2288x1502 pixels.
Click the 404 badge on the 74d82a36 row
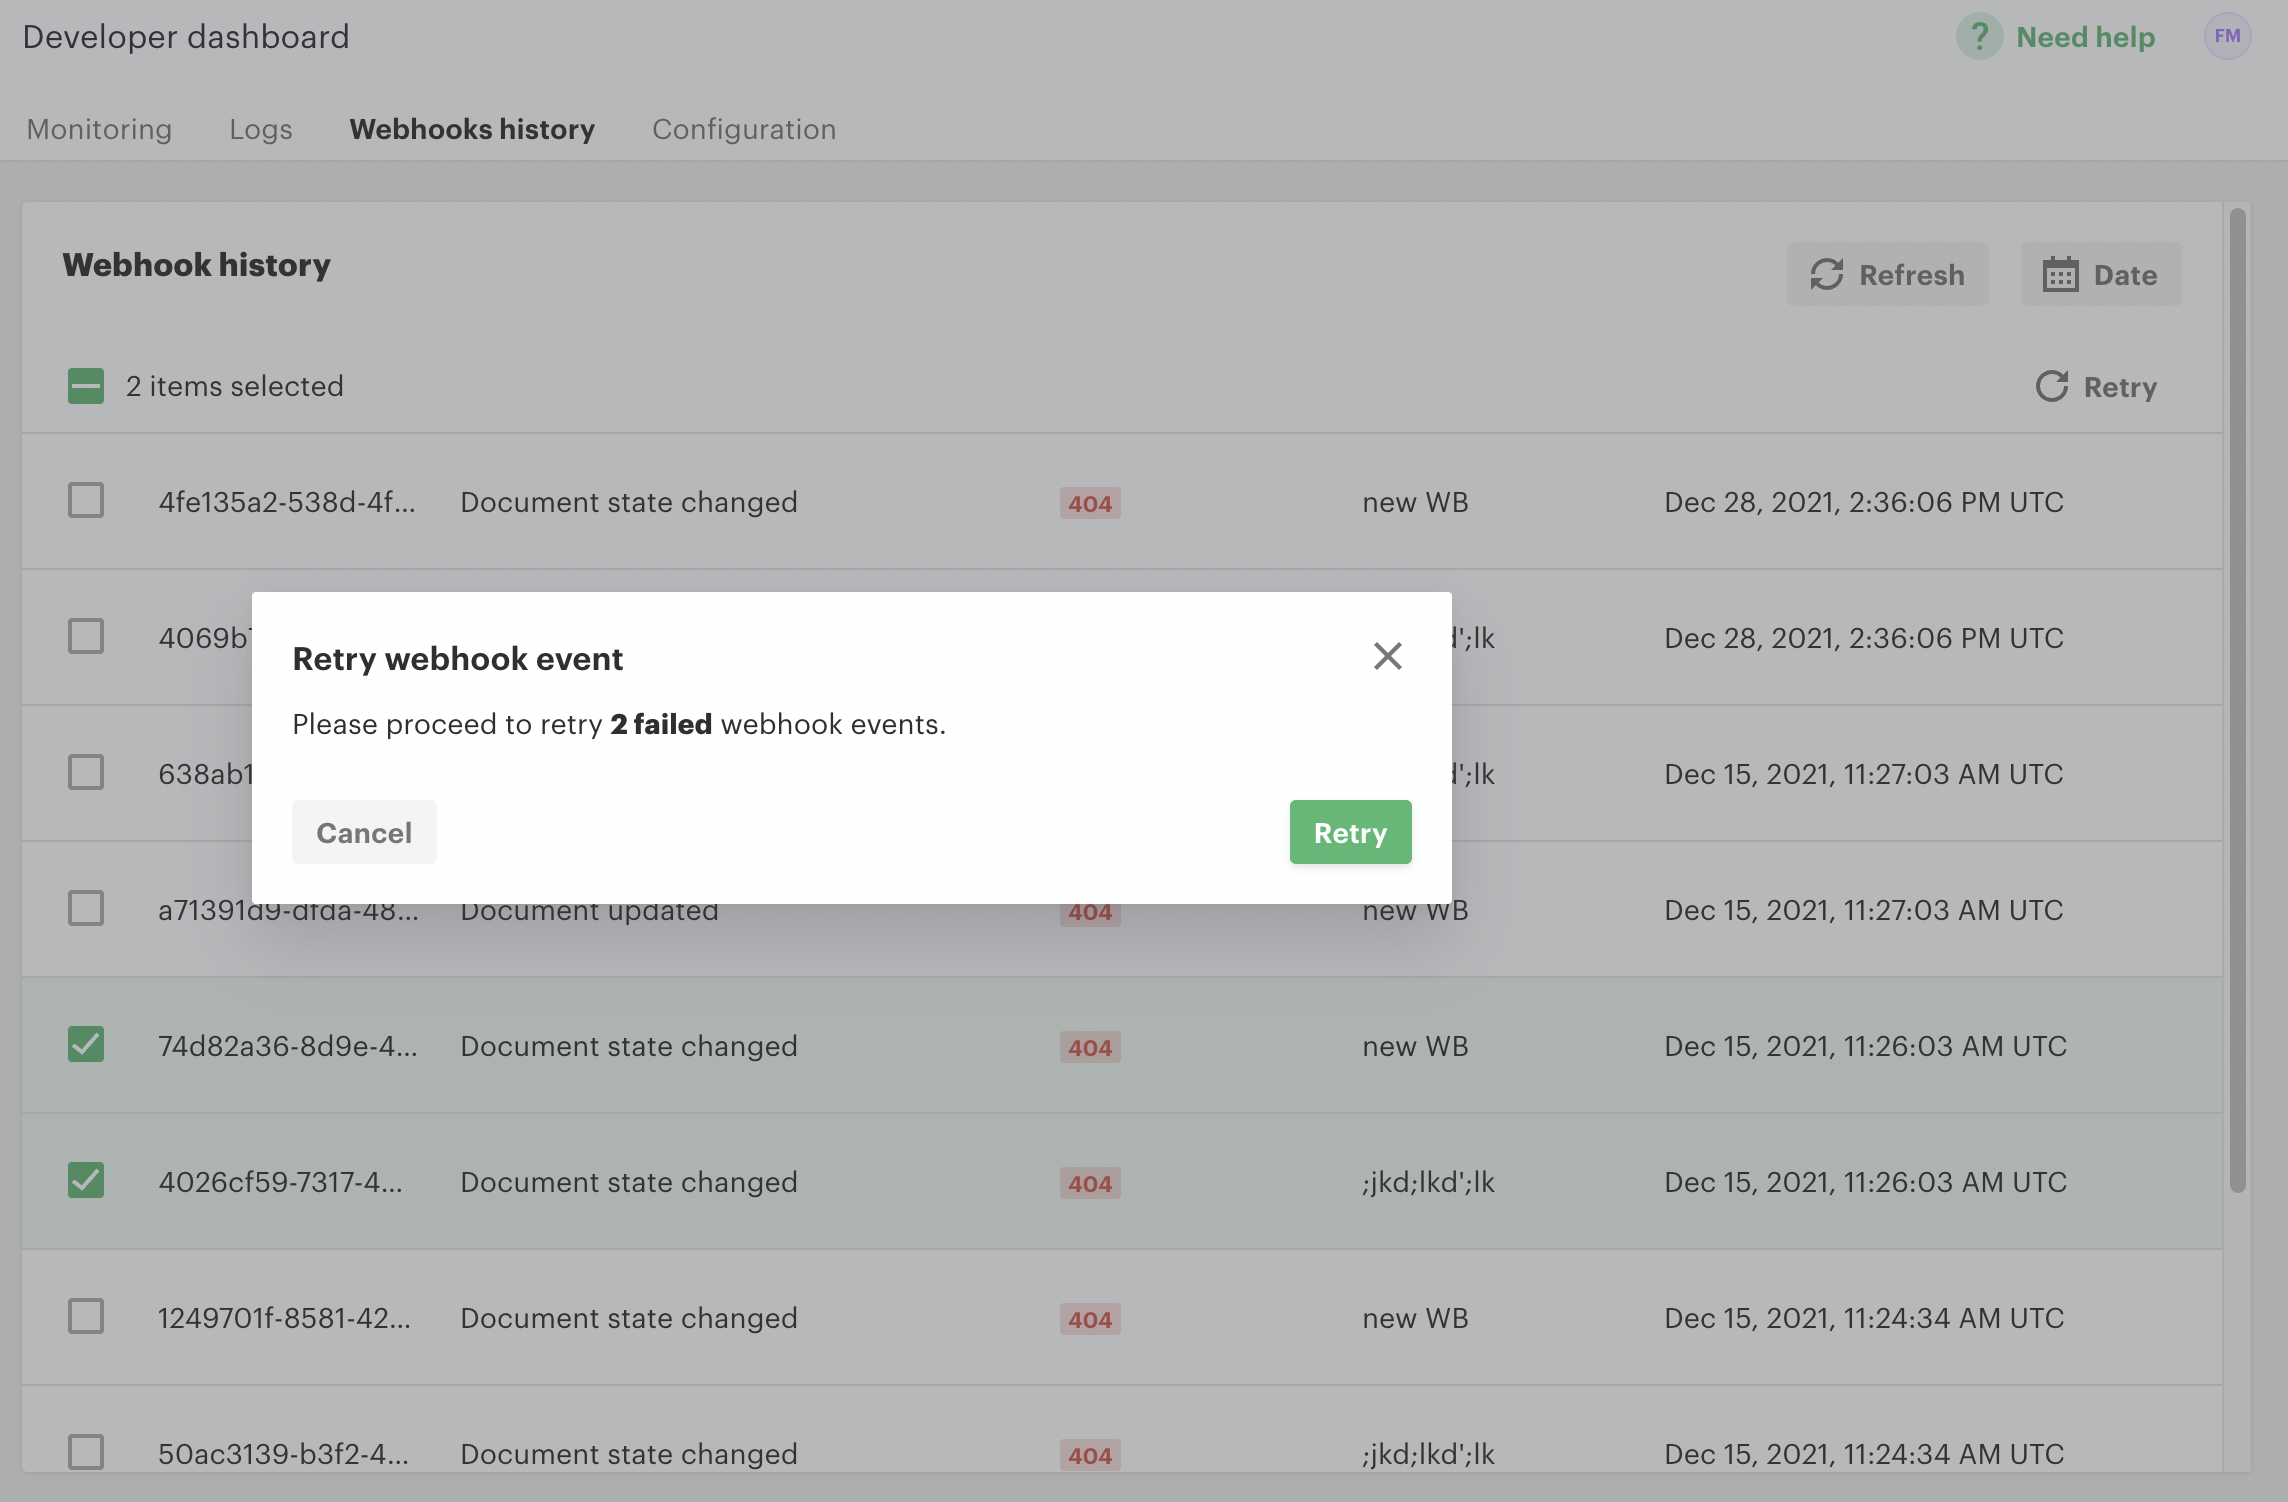pos(1090,1047)
